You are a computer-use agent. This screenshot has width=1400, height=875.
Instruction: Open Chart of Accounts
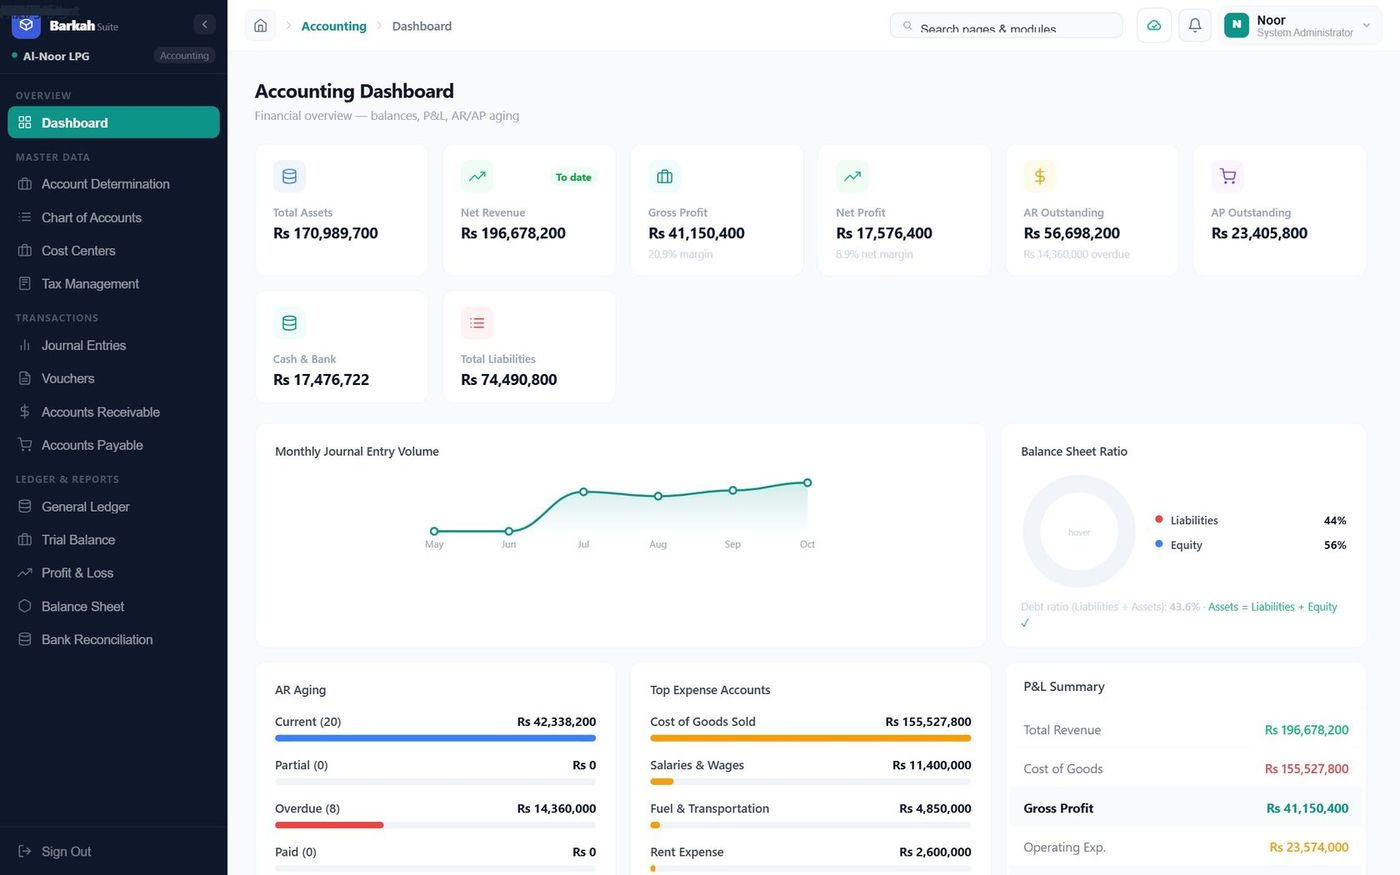click(113, 217)
